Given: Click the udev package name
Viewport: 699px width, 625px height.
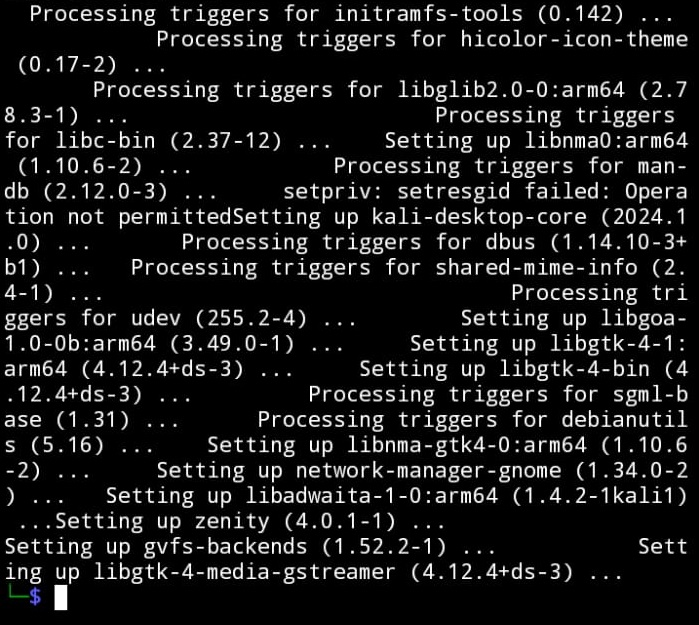Looking at the screenshot, I should tap(156, 319).
